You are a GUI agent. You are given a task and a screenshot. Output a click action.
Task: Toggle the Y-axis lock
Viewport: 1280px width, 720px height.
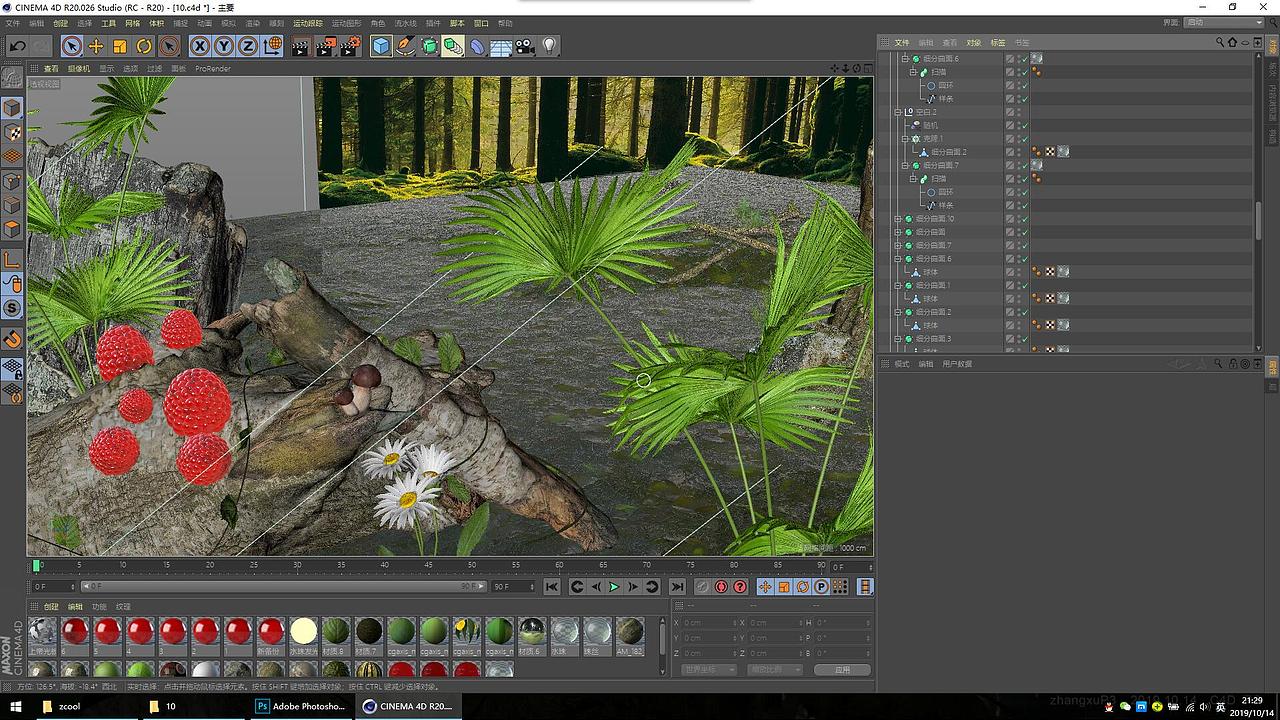click(224, 46)
